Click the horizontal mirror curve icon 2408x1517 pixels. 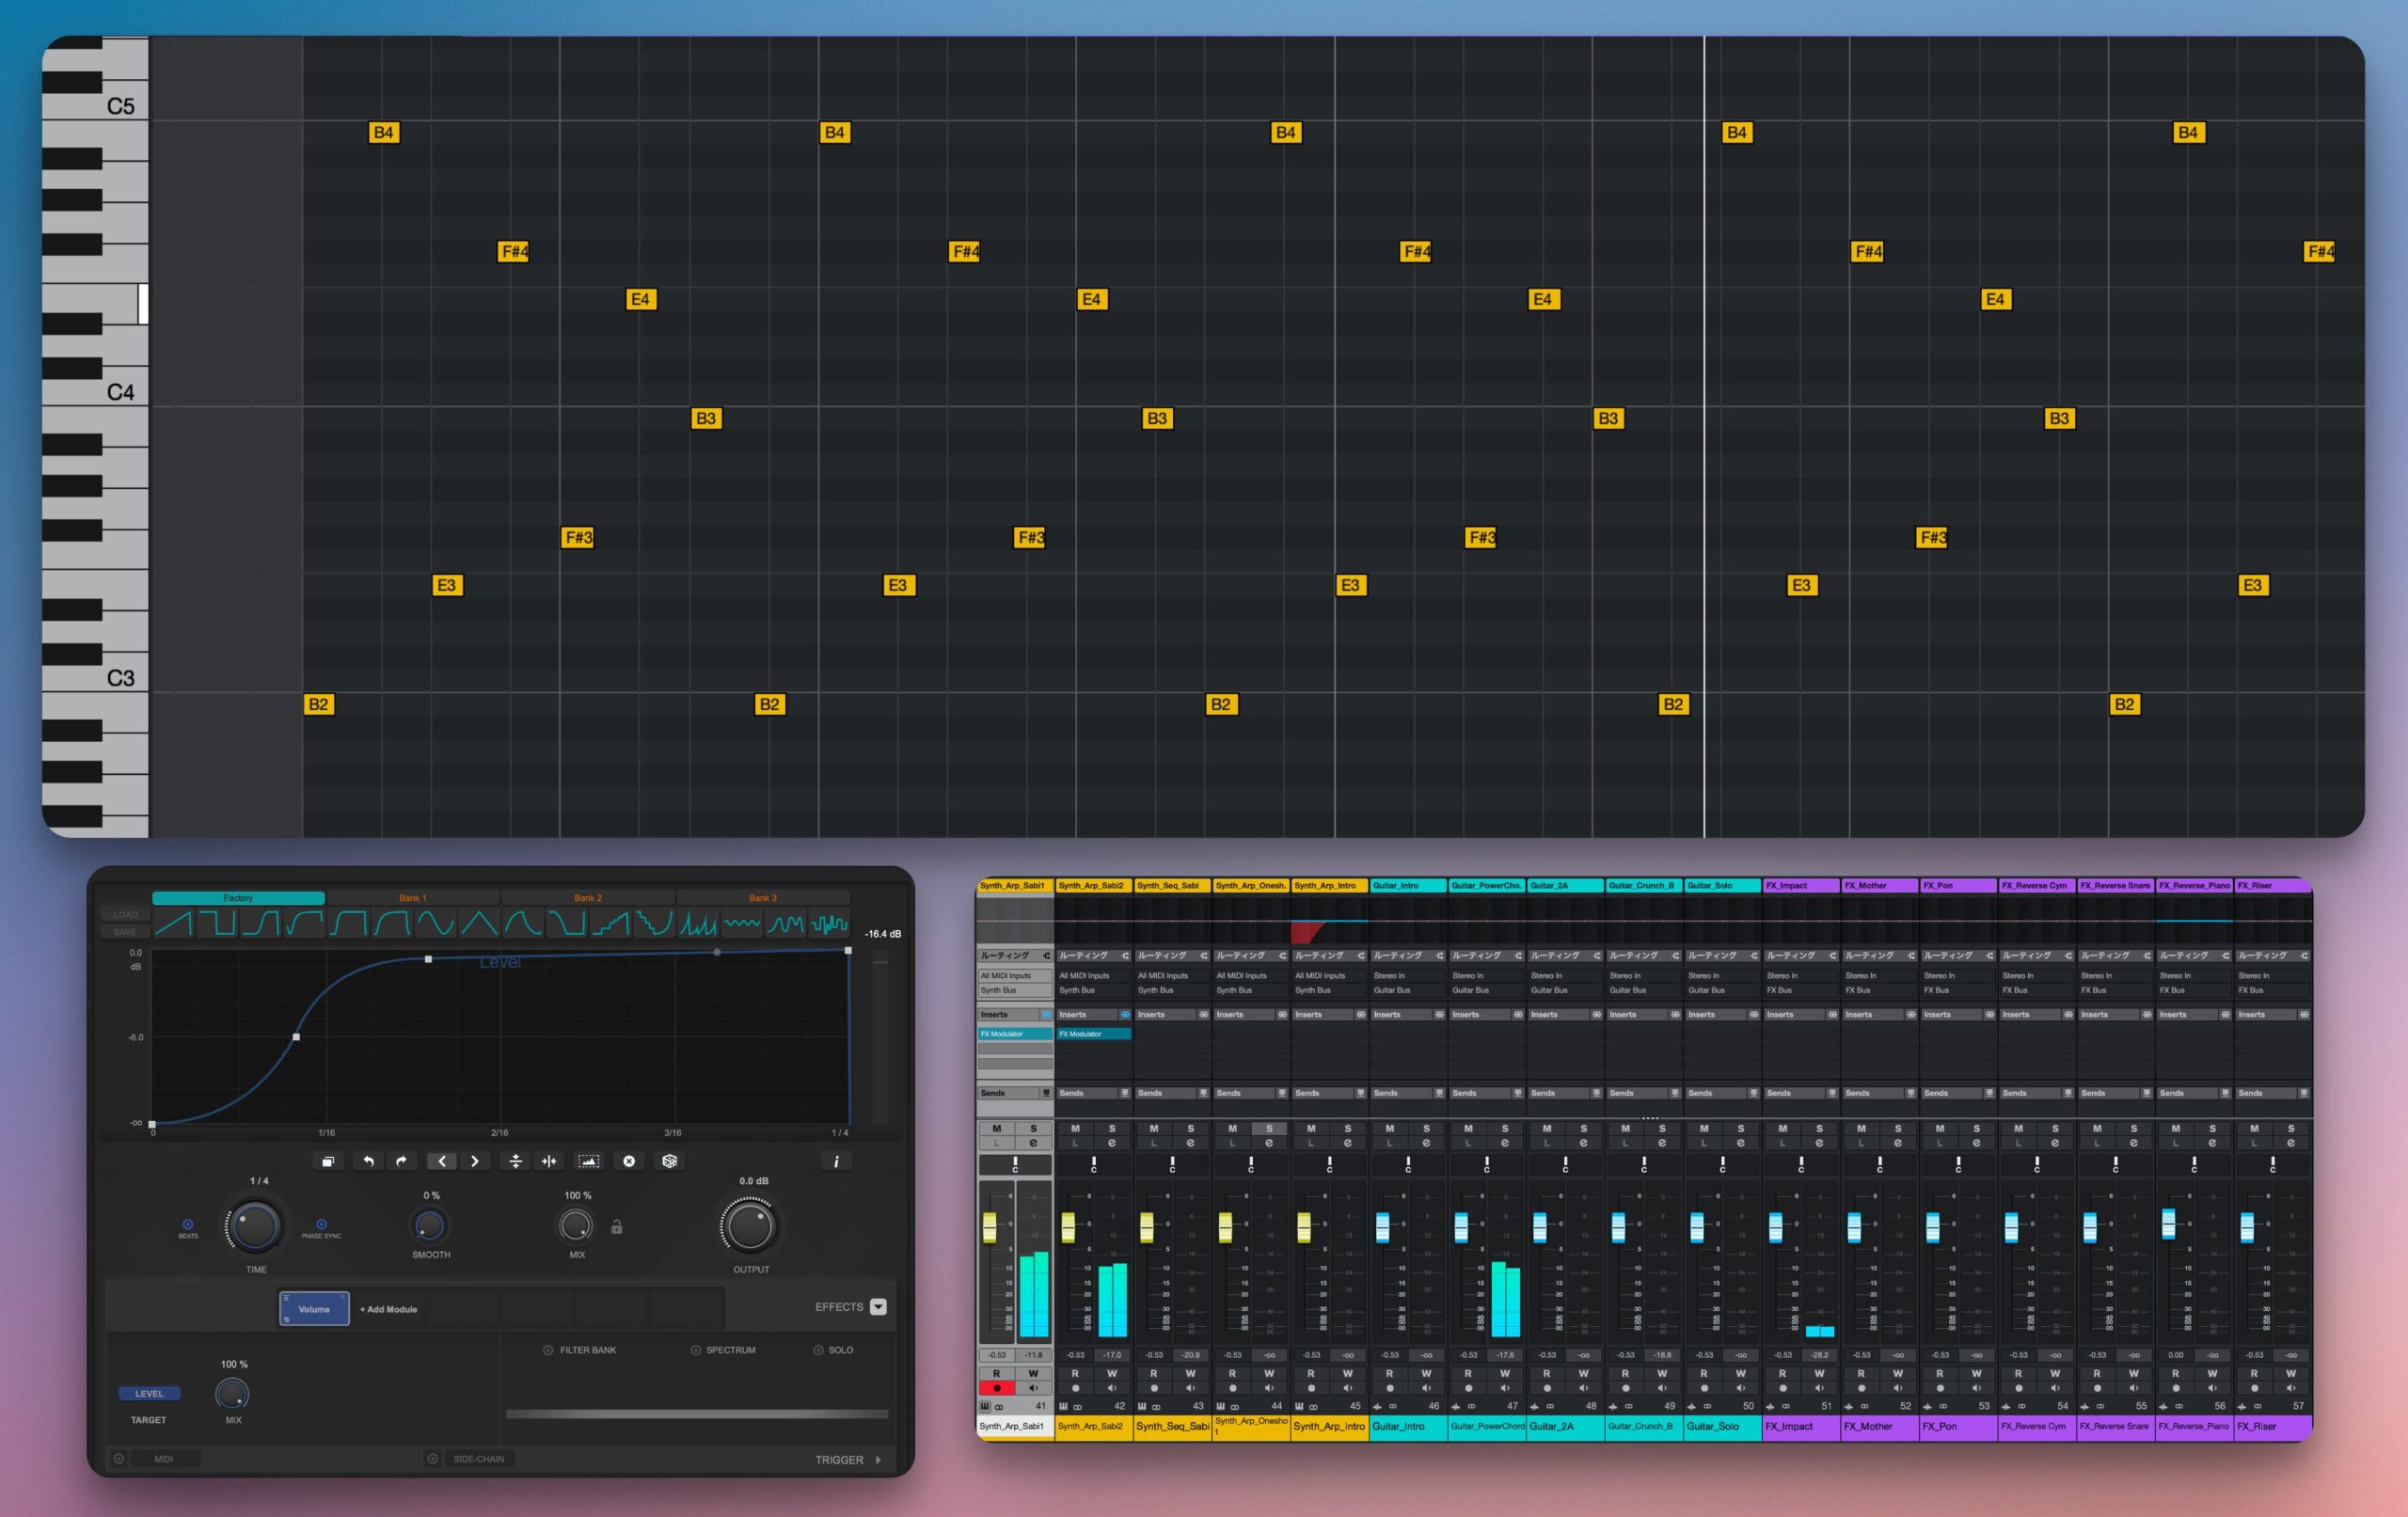tap(549, 1161)
